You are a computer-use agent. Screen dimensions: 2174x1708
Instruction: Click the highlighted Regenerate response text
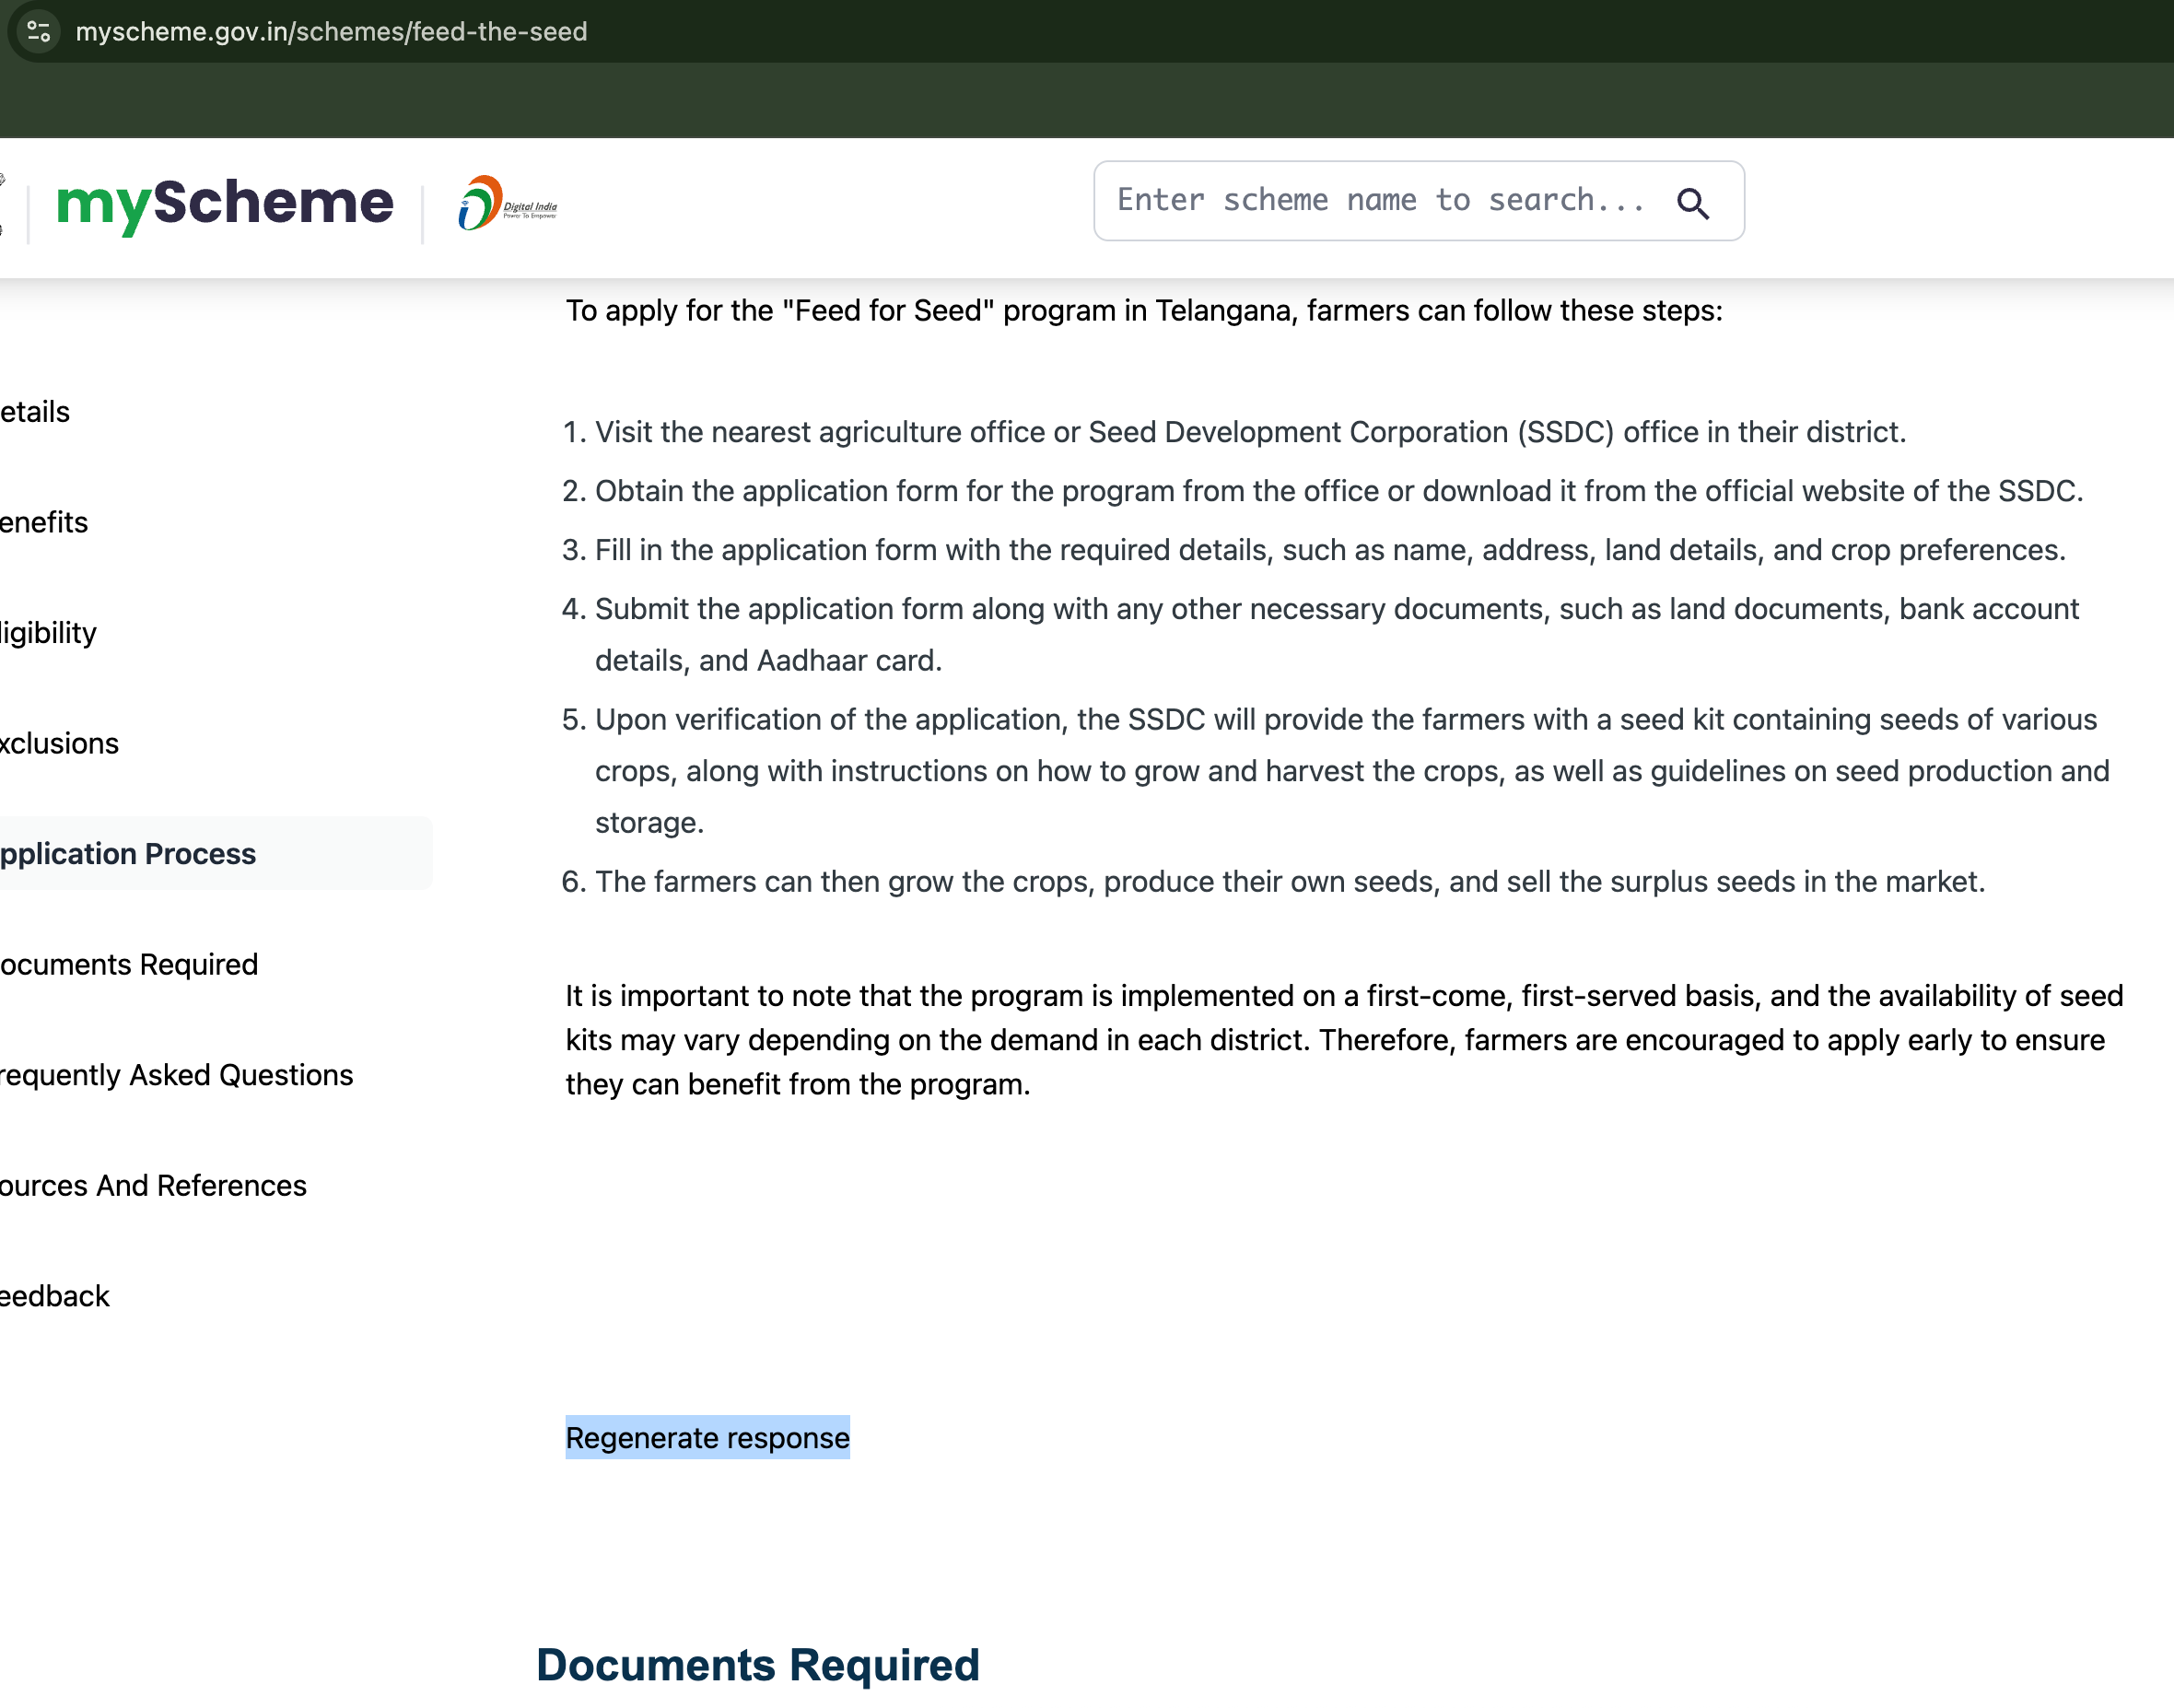(707, 1438)
